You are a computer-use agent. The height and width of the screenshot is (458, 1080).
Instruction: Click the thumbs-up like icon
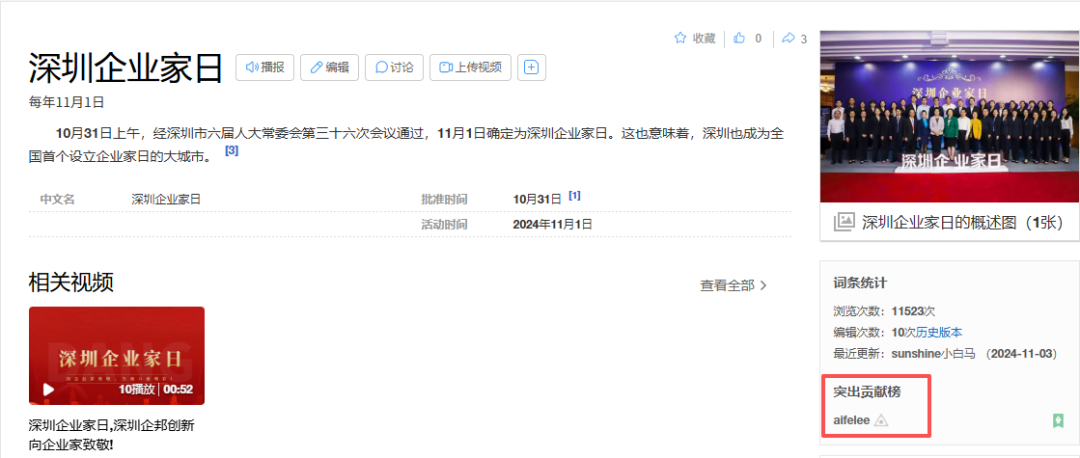coord(740,38)
